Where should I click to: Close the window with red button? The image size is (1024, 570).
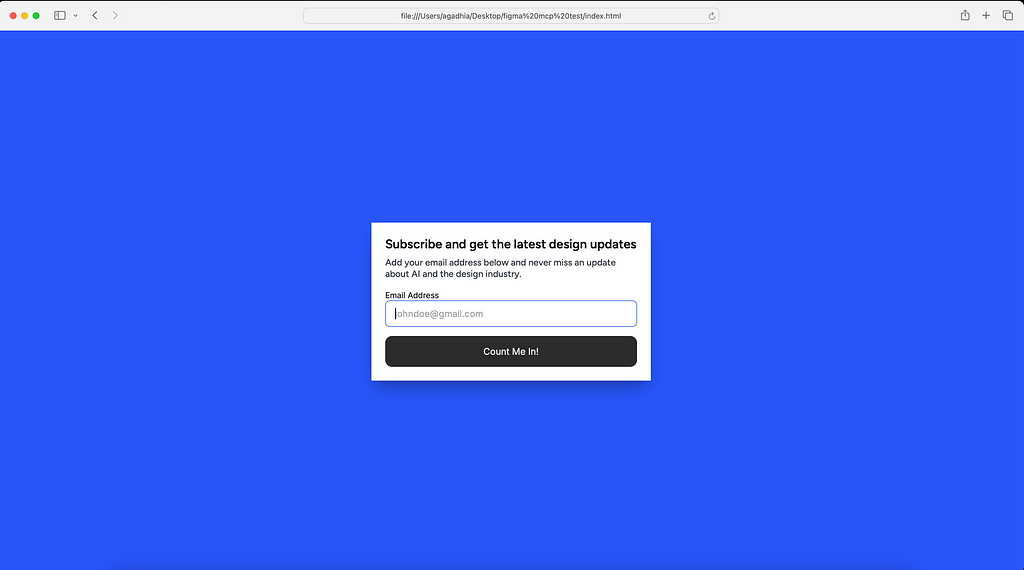coord(13,16)
